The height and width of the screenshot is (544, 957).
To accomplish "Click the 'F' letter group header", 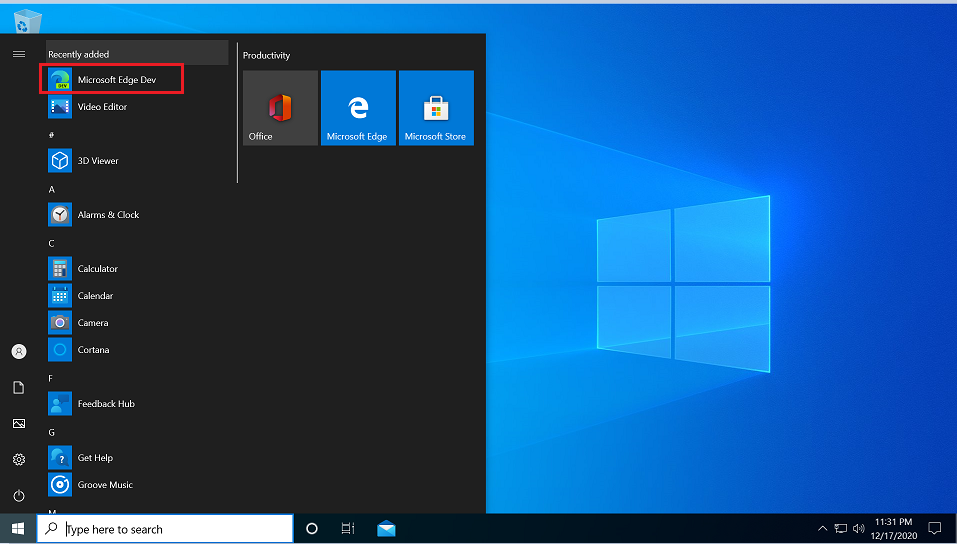I will coord(51,379).
